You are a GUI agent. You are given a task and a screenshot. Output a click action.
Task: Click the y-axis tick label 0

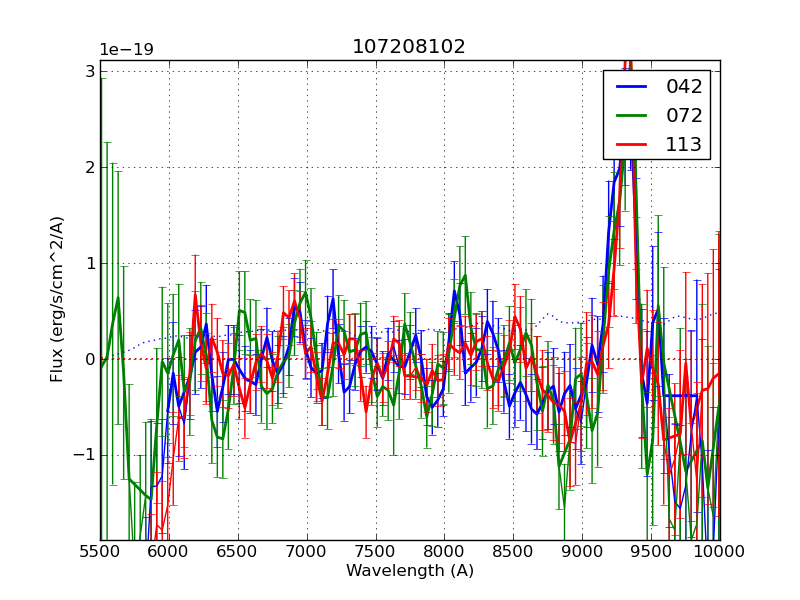click(90, 359)
